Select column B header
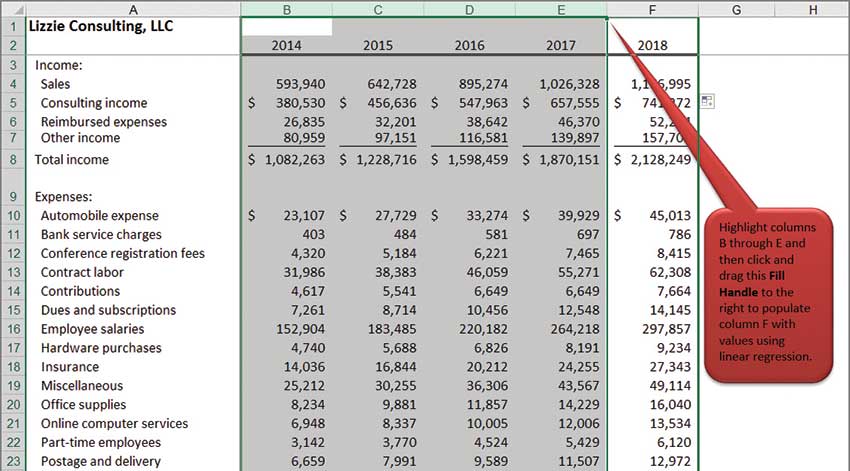The width and height of the screenshot is (850, 471). pos(286,9)
